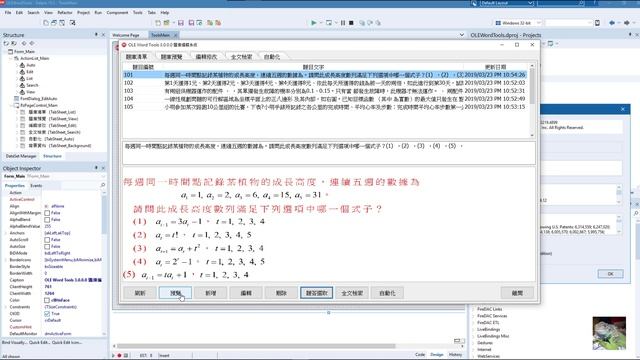Switch to the Design view tab

[437, 355]
